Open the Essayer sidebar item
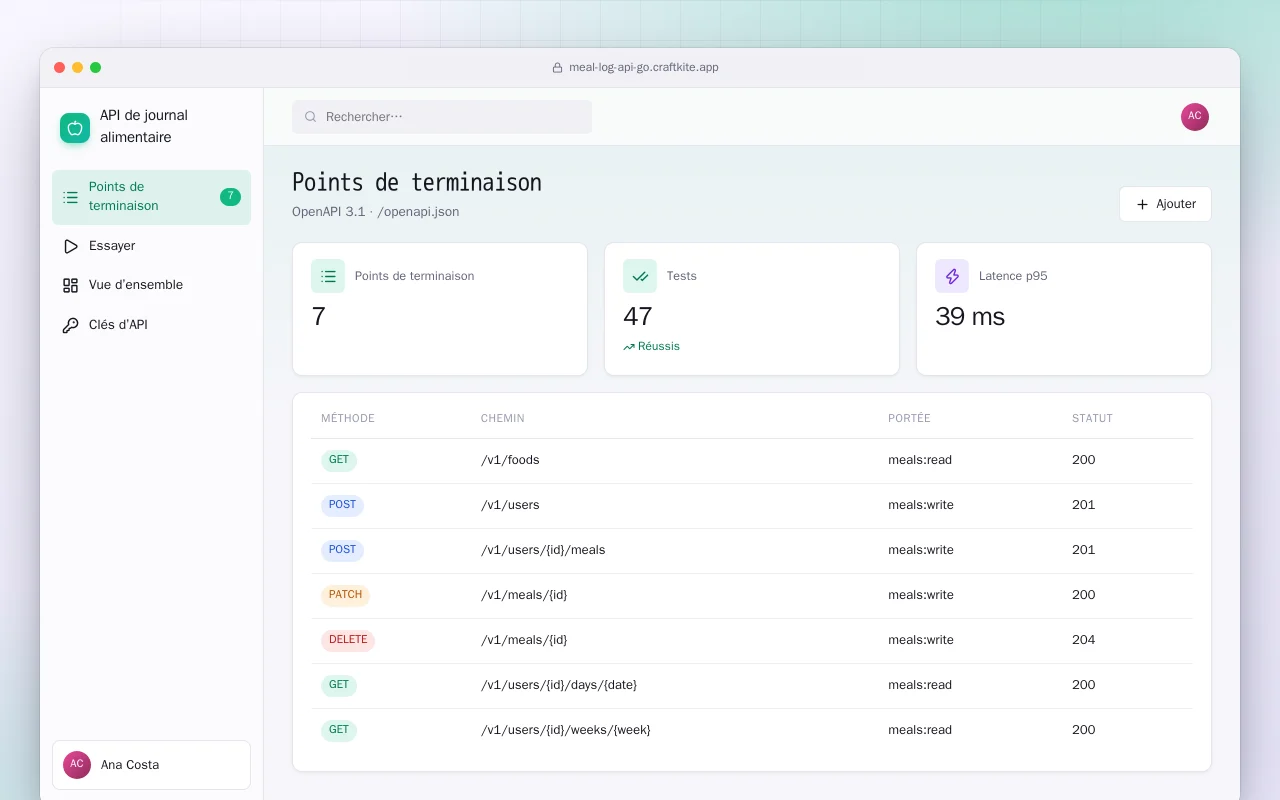 pyautogui.click(x=151, y=246)
